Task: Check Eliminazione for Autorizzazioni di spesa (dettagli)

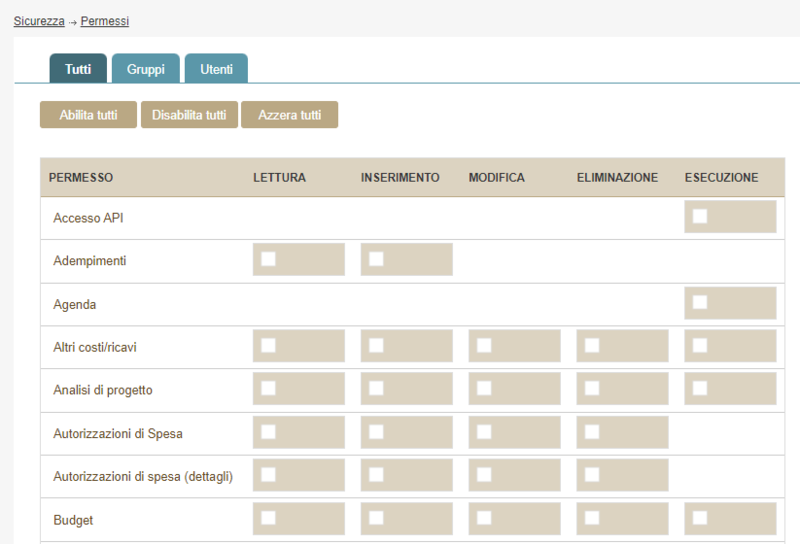Action: [592, 474]
